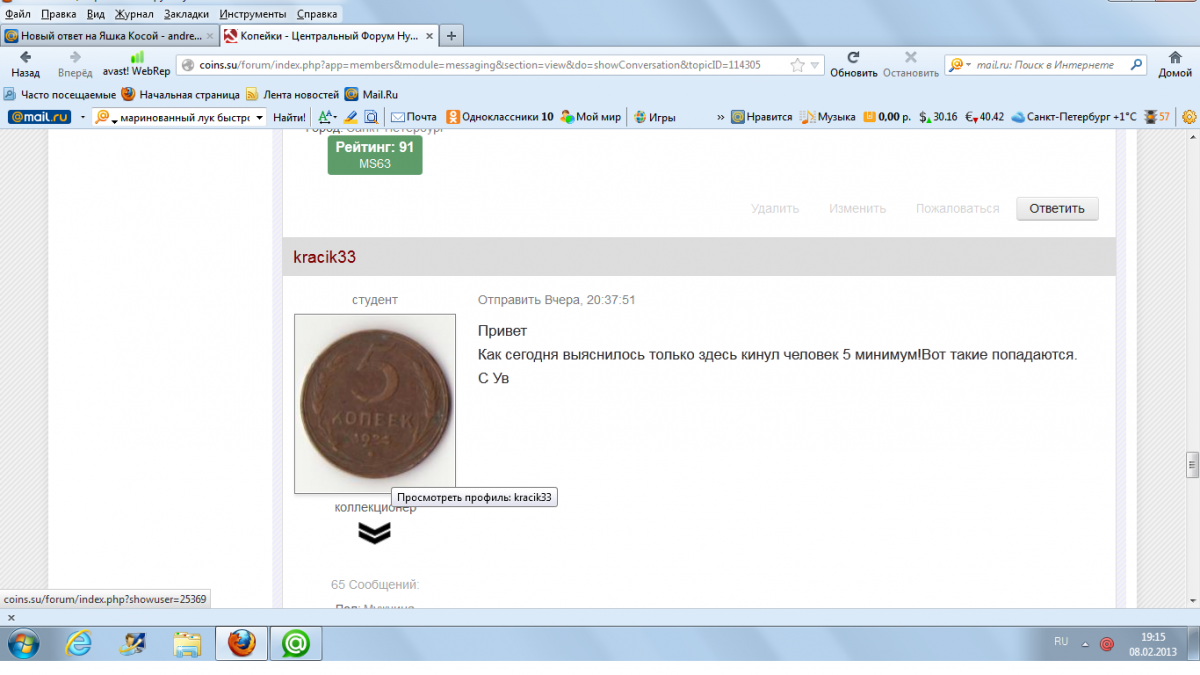
Task: Click kracik33 5 копеек coin avatar
Action: click(375, 403)
